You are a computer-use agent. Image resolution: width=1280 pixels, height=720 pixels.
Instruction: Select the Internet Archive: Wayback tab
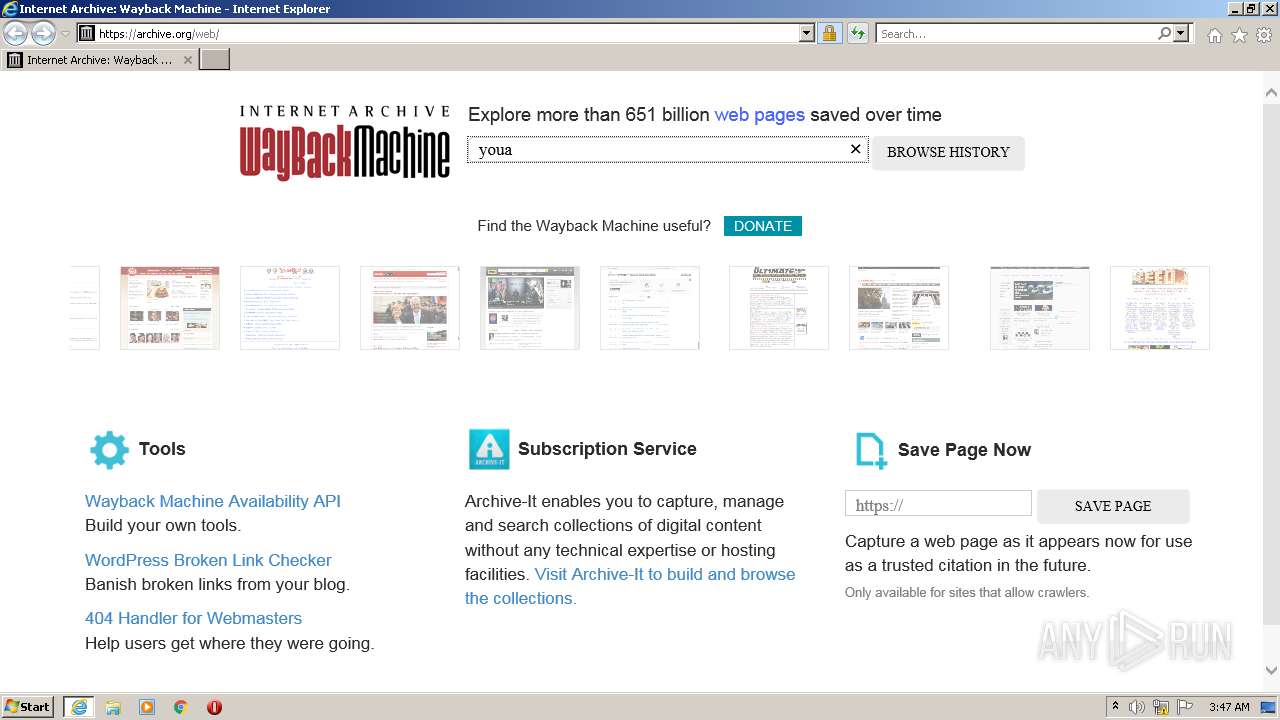(x=98, y=60)
